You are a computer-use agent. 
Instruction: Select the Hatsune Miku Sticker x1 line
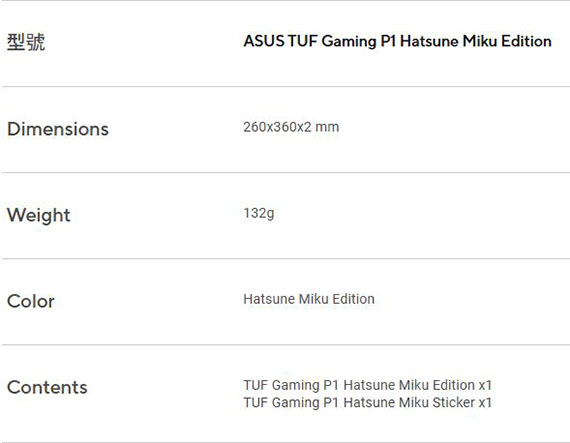point(368,402)
